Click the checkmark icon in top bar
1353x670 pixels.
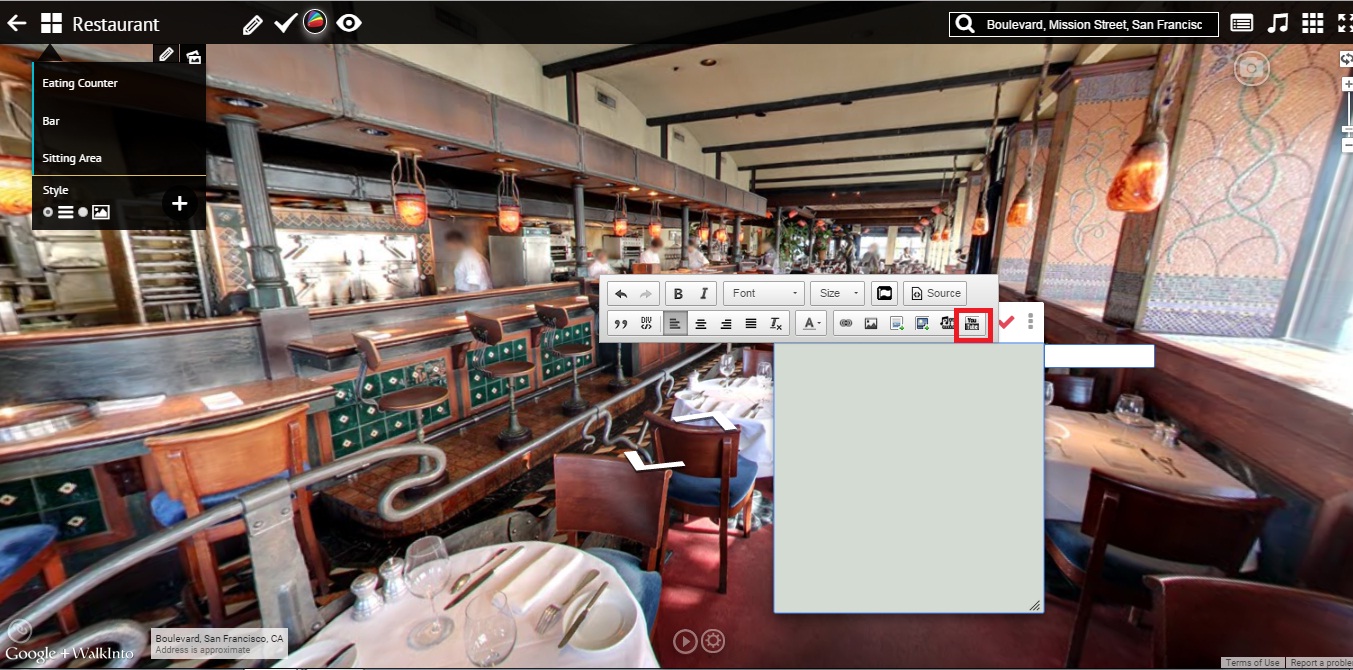[x=285, y=23]
